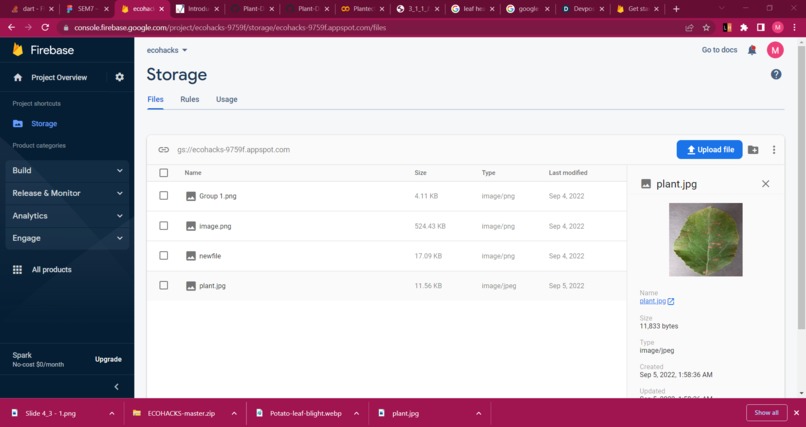Check the Group 1.png checkbox

click(163, 196)
